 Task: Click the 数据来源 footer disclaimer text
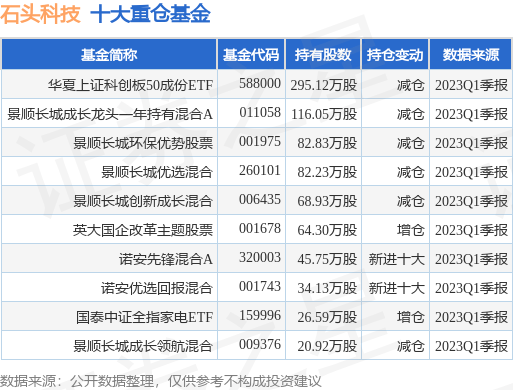[160, 381]
